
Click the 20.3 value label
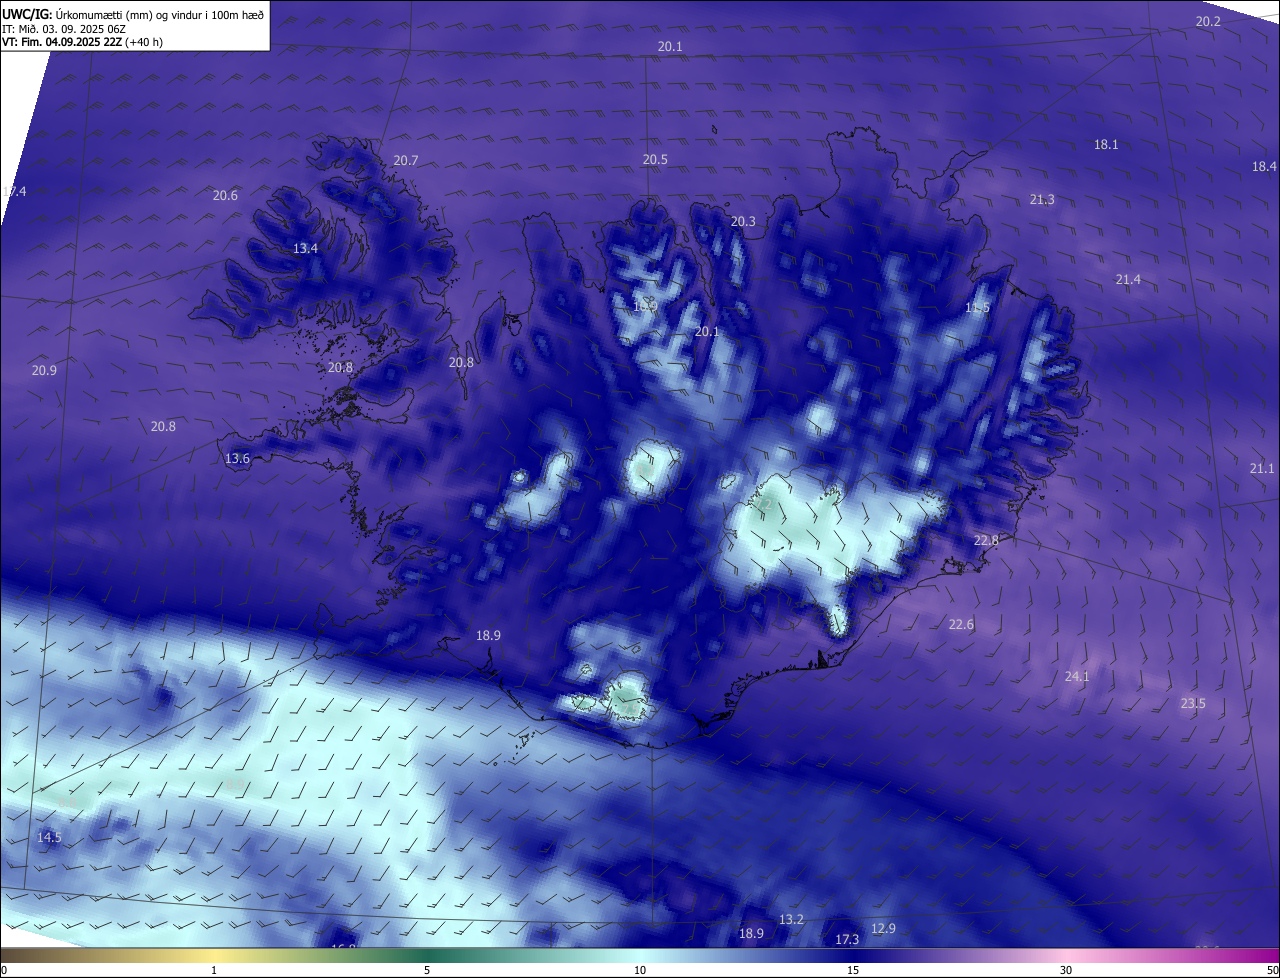coord(743,221)
